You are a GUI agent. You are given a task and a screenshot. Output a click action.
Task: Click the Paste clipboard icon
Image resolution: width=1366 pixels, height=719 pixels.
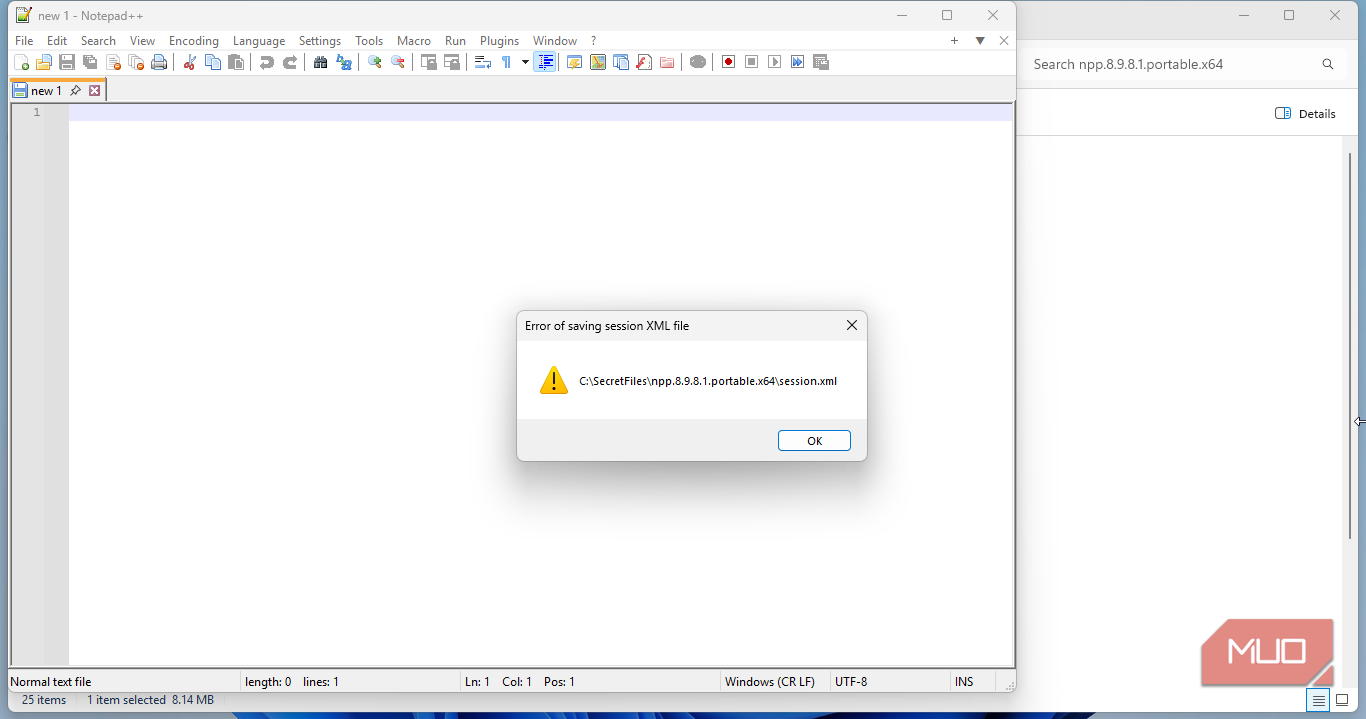236,62
